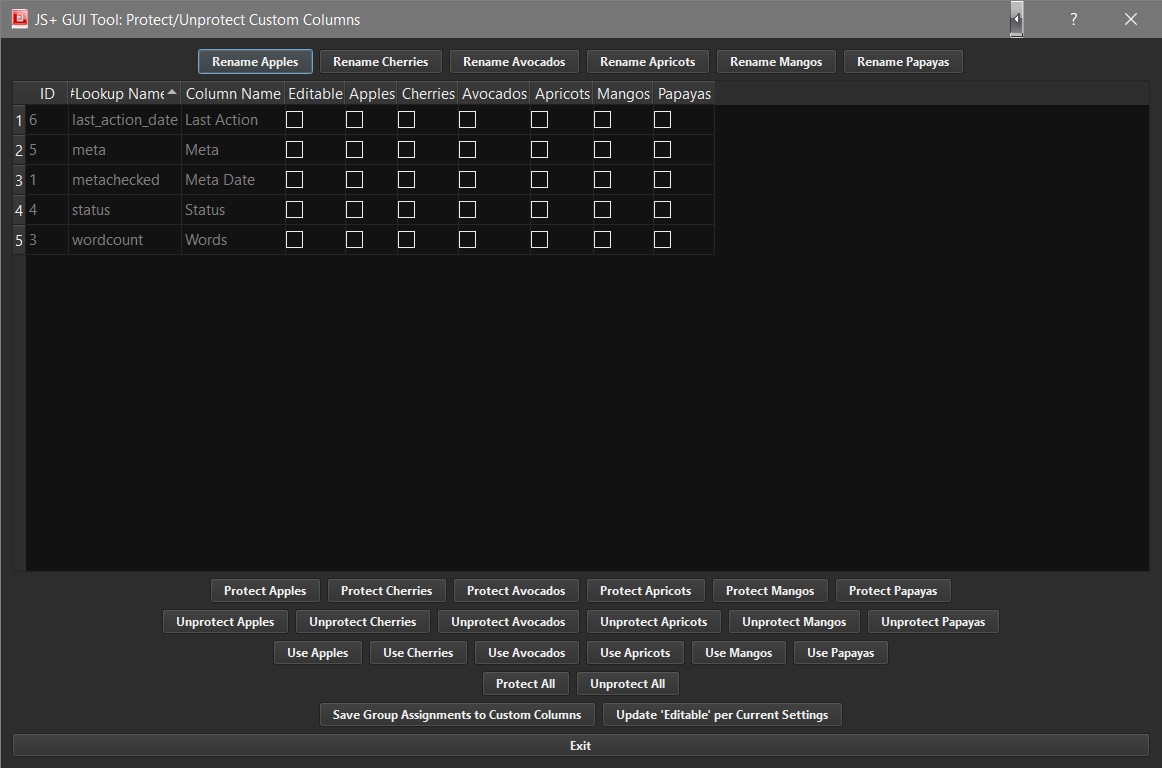Click the Protect Apricots button
1162x768 pixels.
click(645, 591)
